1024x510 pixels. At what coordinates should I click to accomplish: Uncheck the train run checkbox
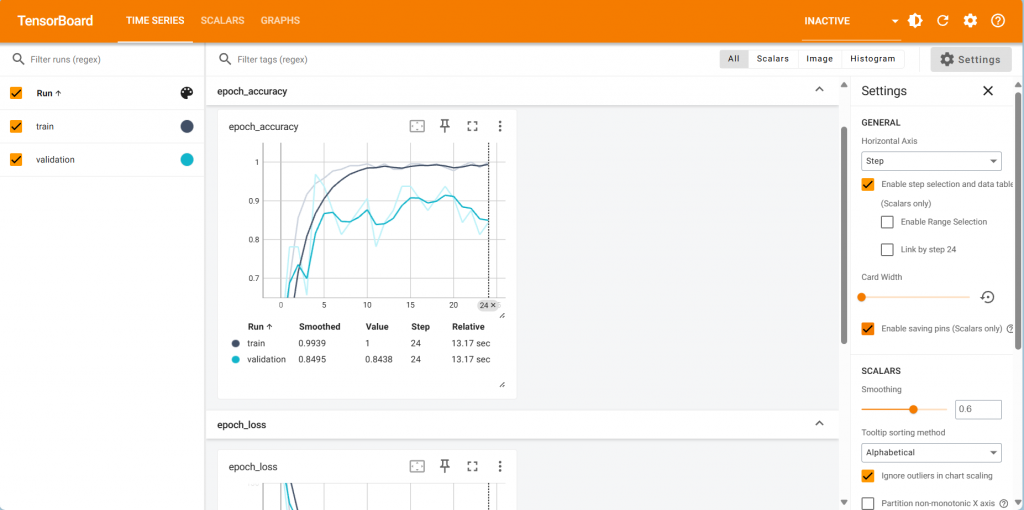(x=16, y=127)
